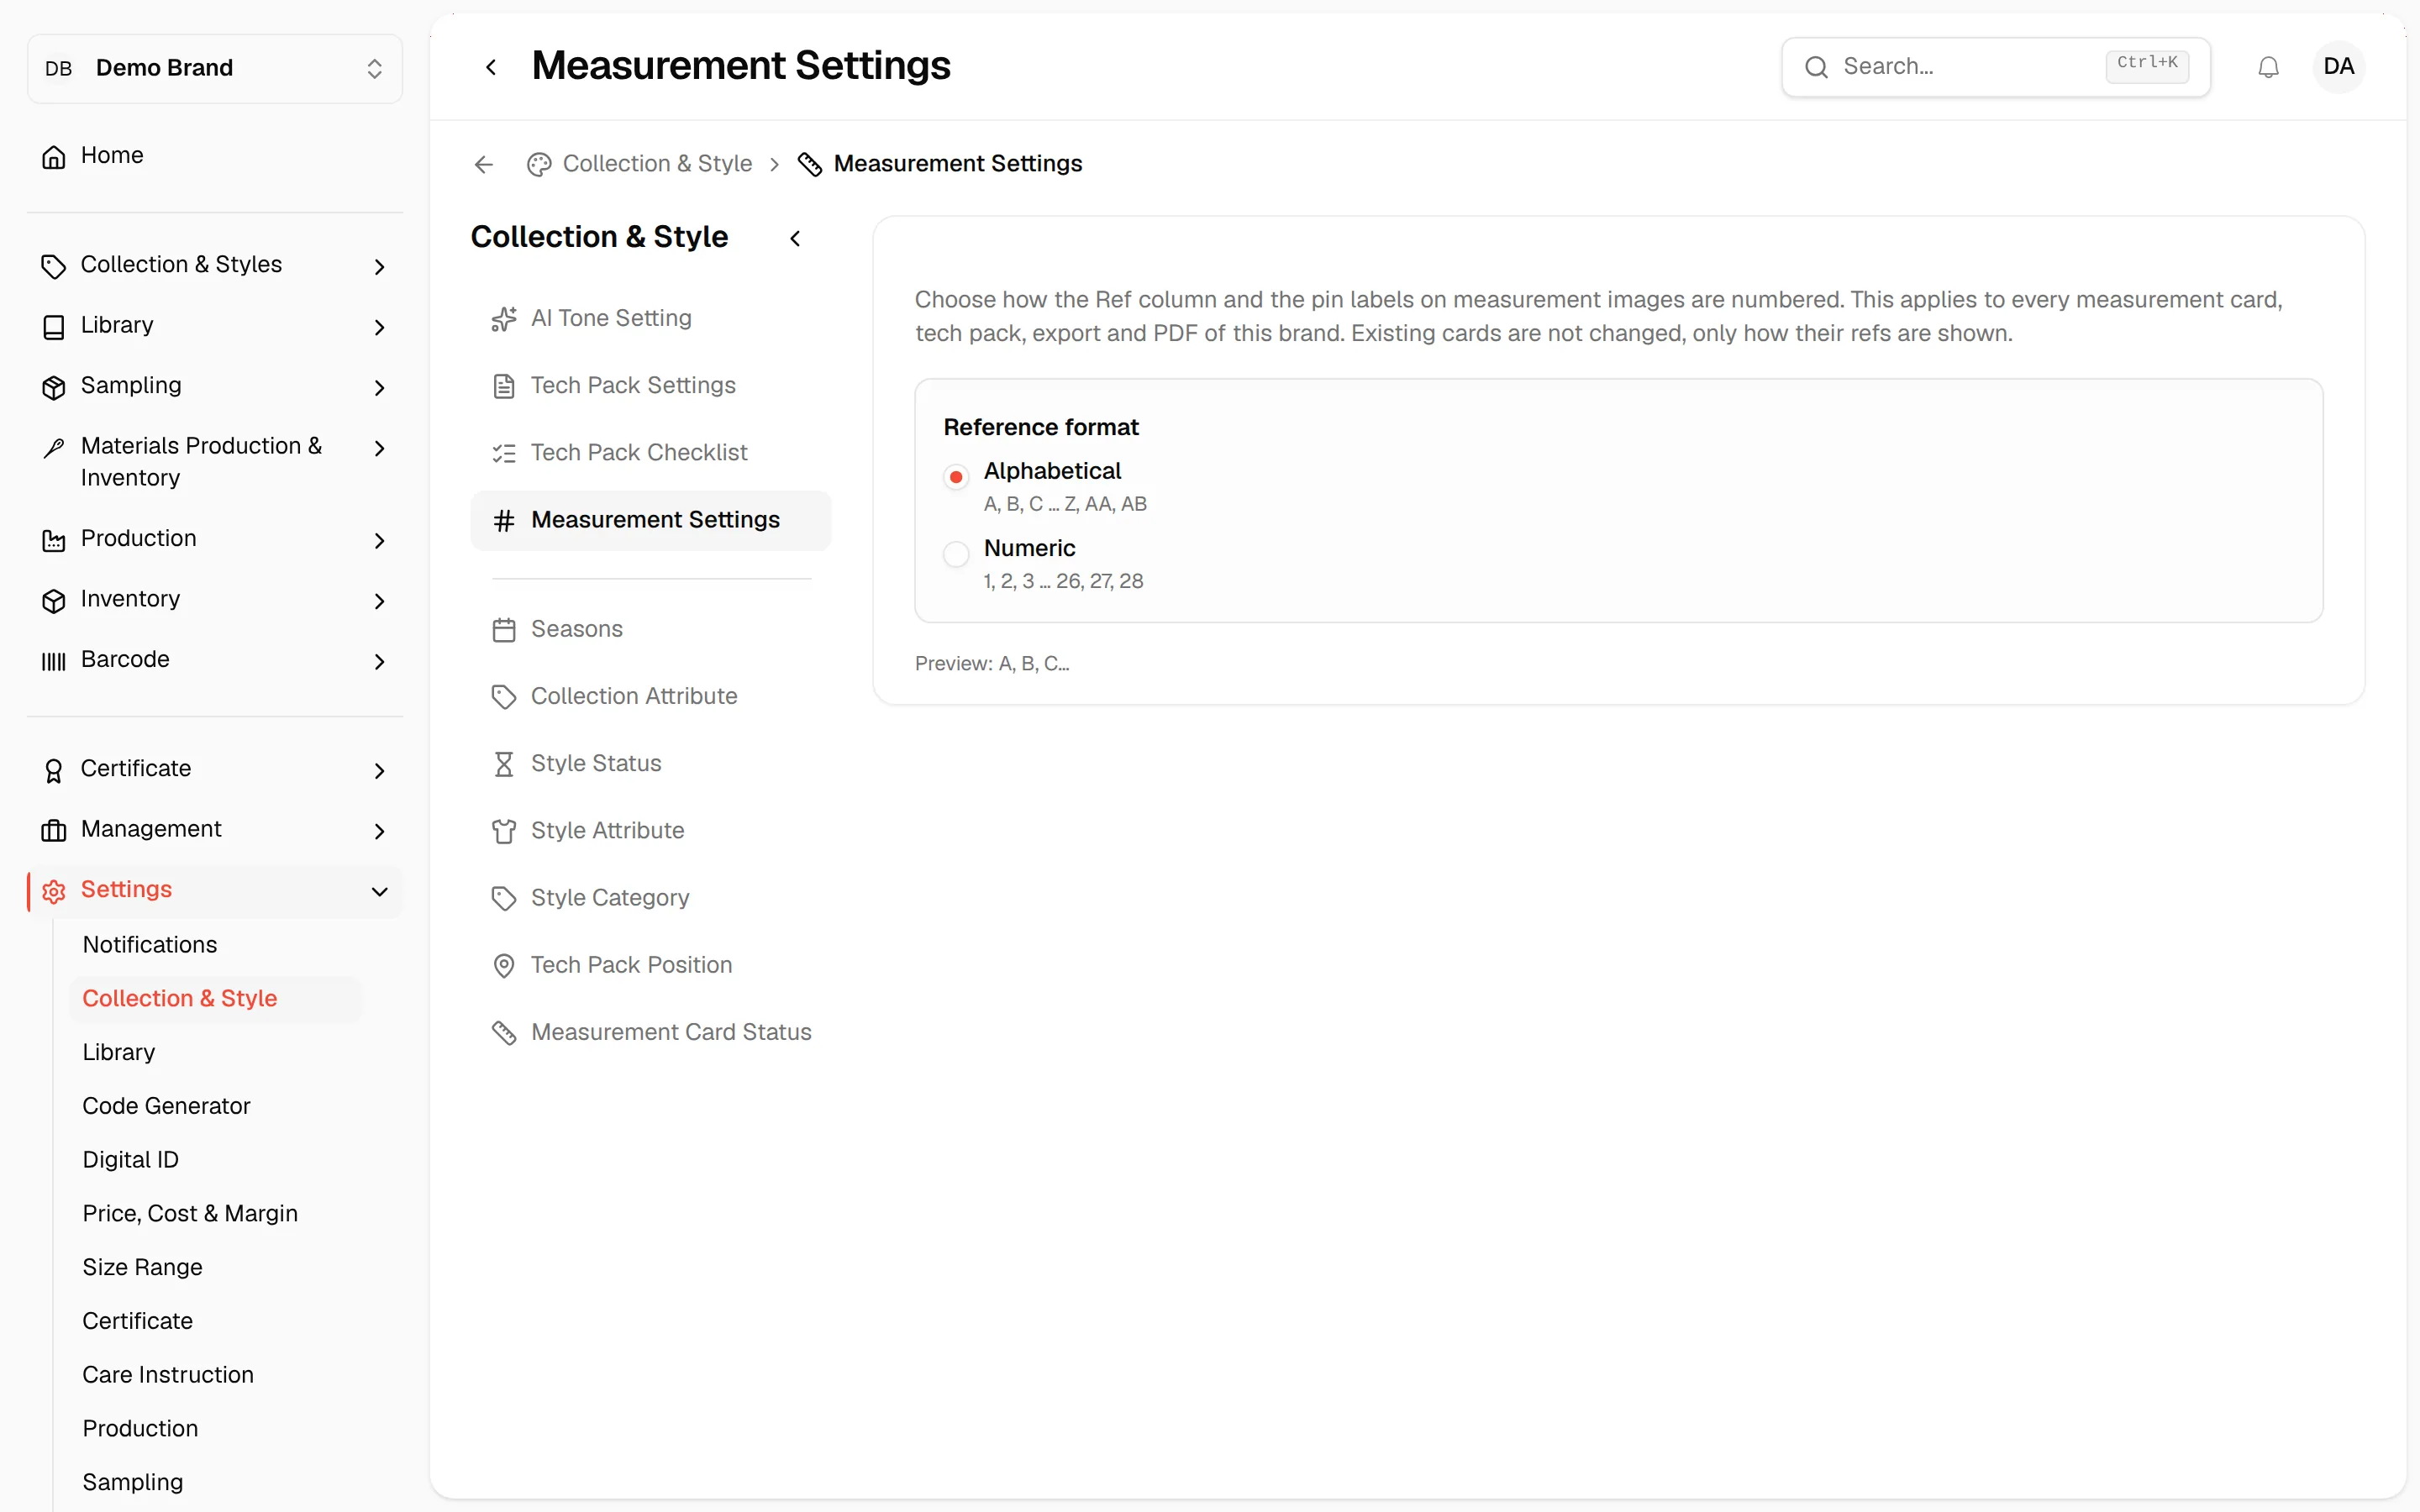Expand the Inventory chevron
Viewport: 2420px width, 1512px height.
pyautogui.click(x=379, y=600)
